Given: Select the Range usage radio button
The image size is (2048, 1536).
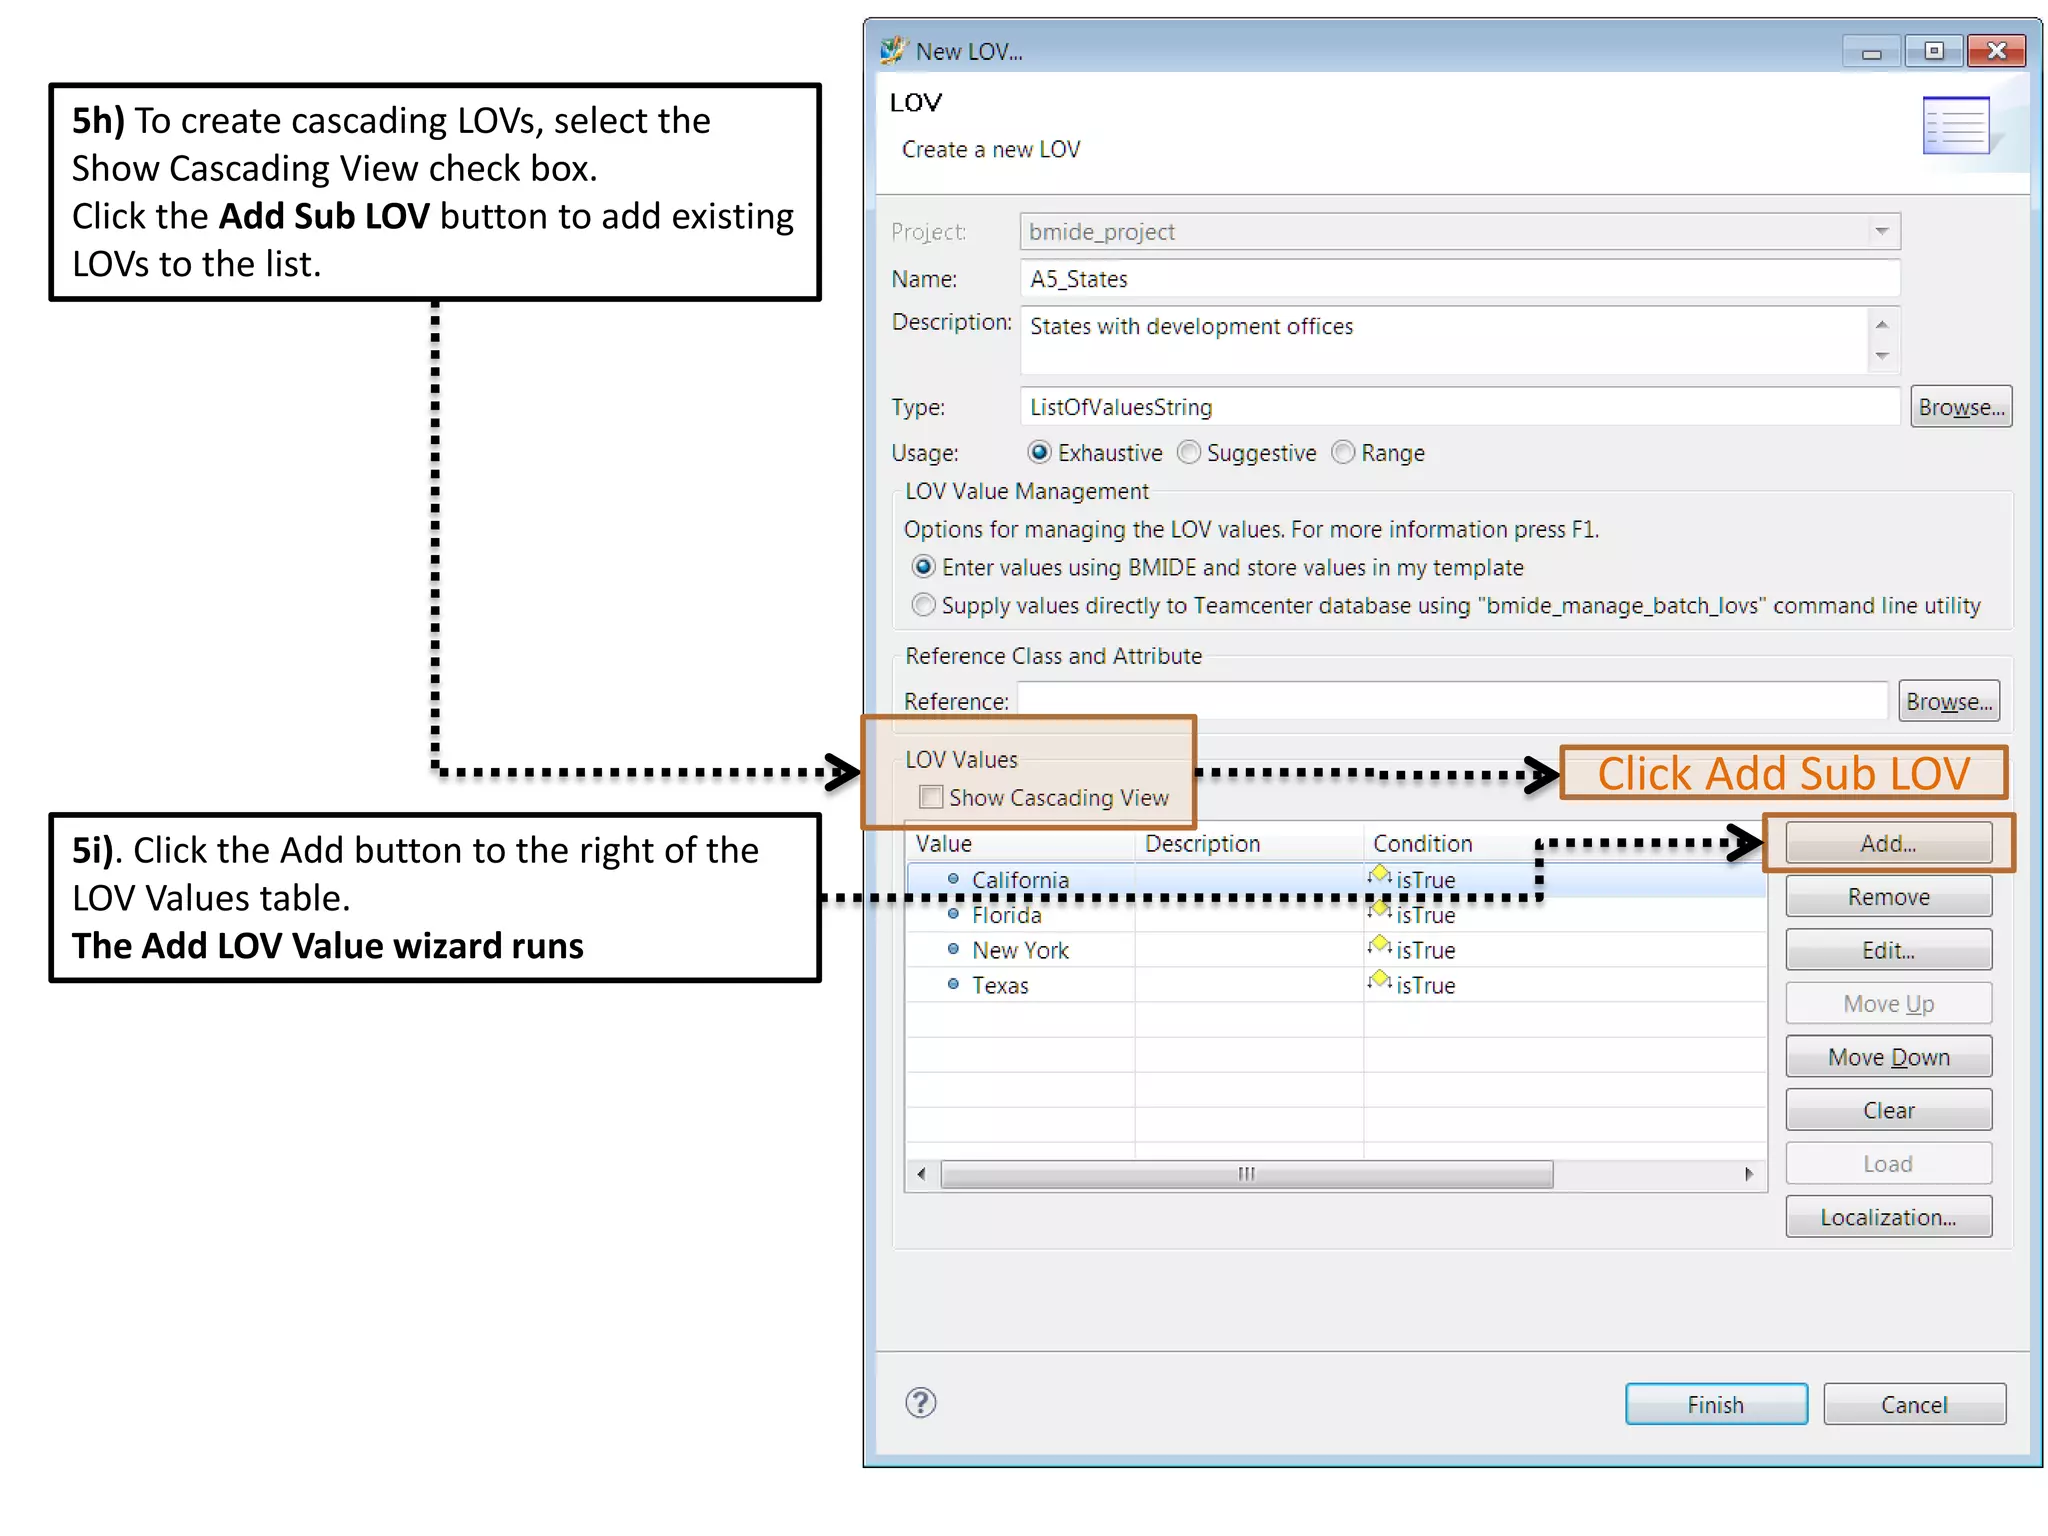Looking at the screenshot, I should point(1343,453).
